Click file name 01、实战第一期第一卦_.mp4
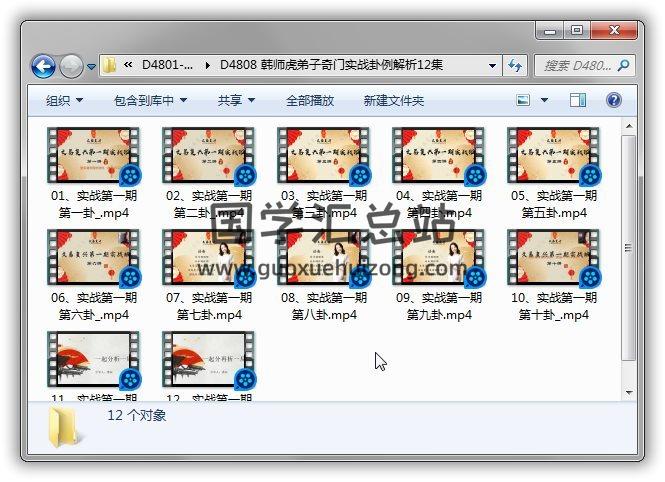The height and width of the screenshot is (482, 665). 94,204
